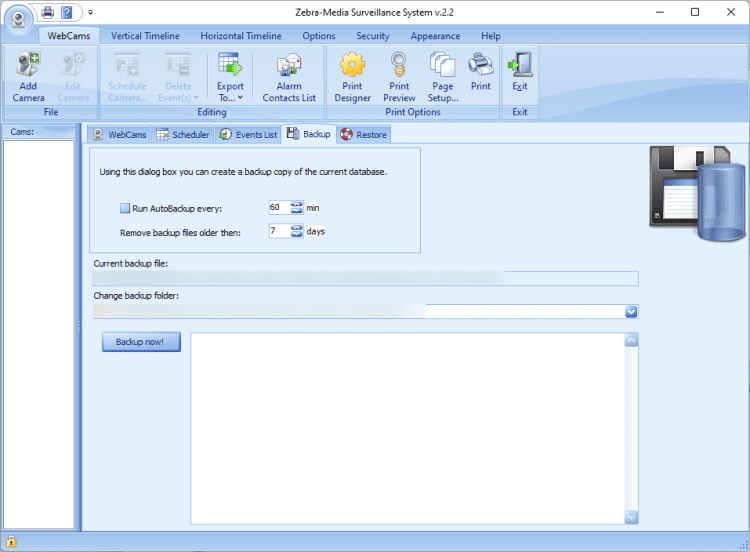Select the Backup page tab
Image resolution: width=750 pixels, height=552 pixels.
(309, 134)
